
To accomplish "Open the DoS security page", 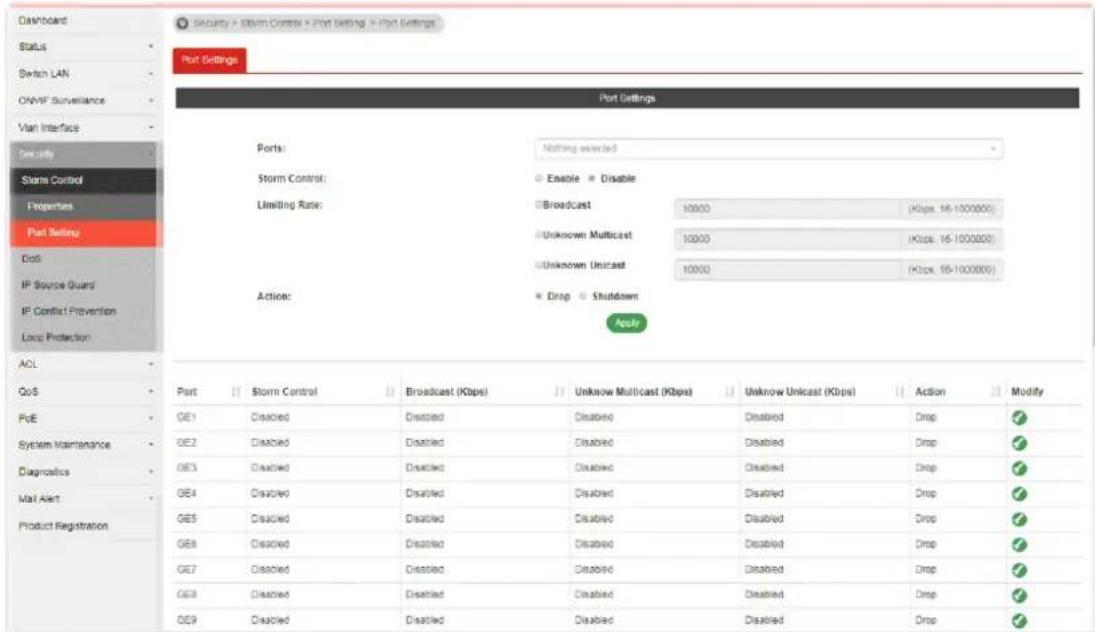I will [87, 259].
